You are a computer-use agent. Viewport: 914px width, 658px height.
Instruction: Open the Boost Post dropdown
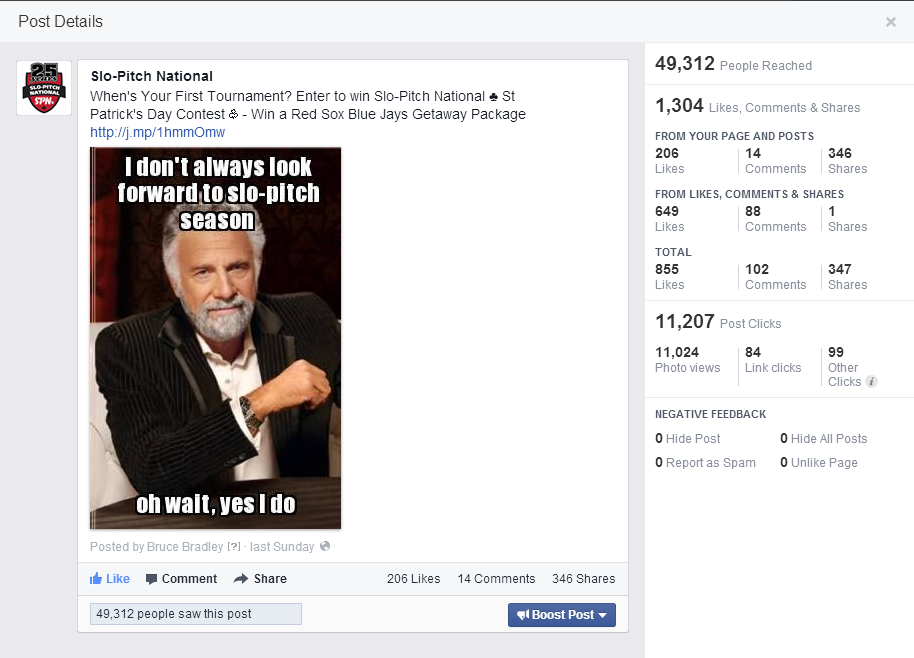pyautogui.click(x=562, y=615)
